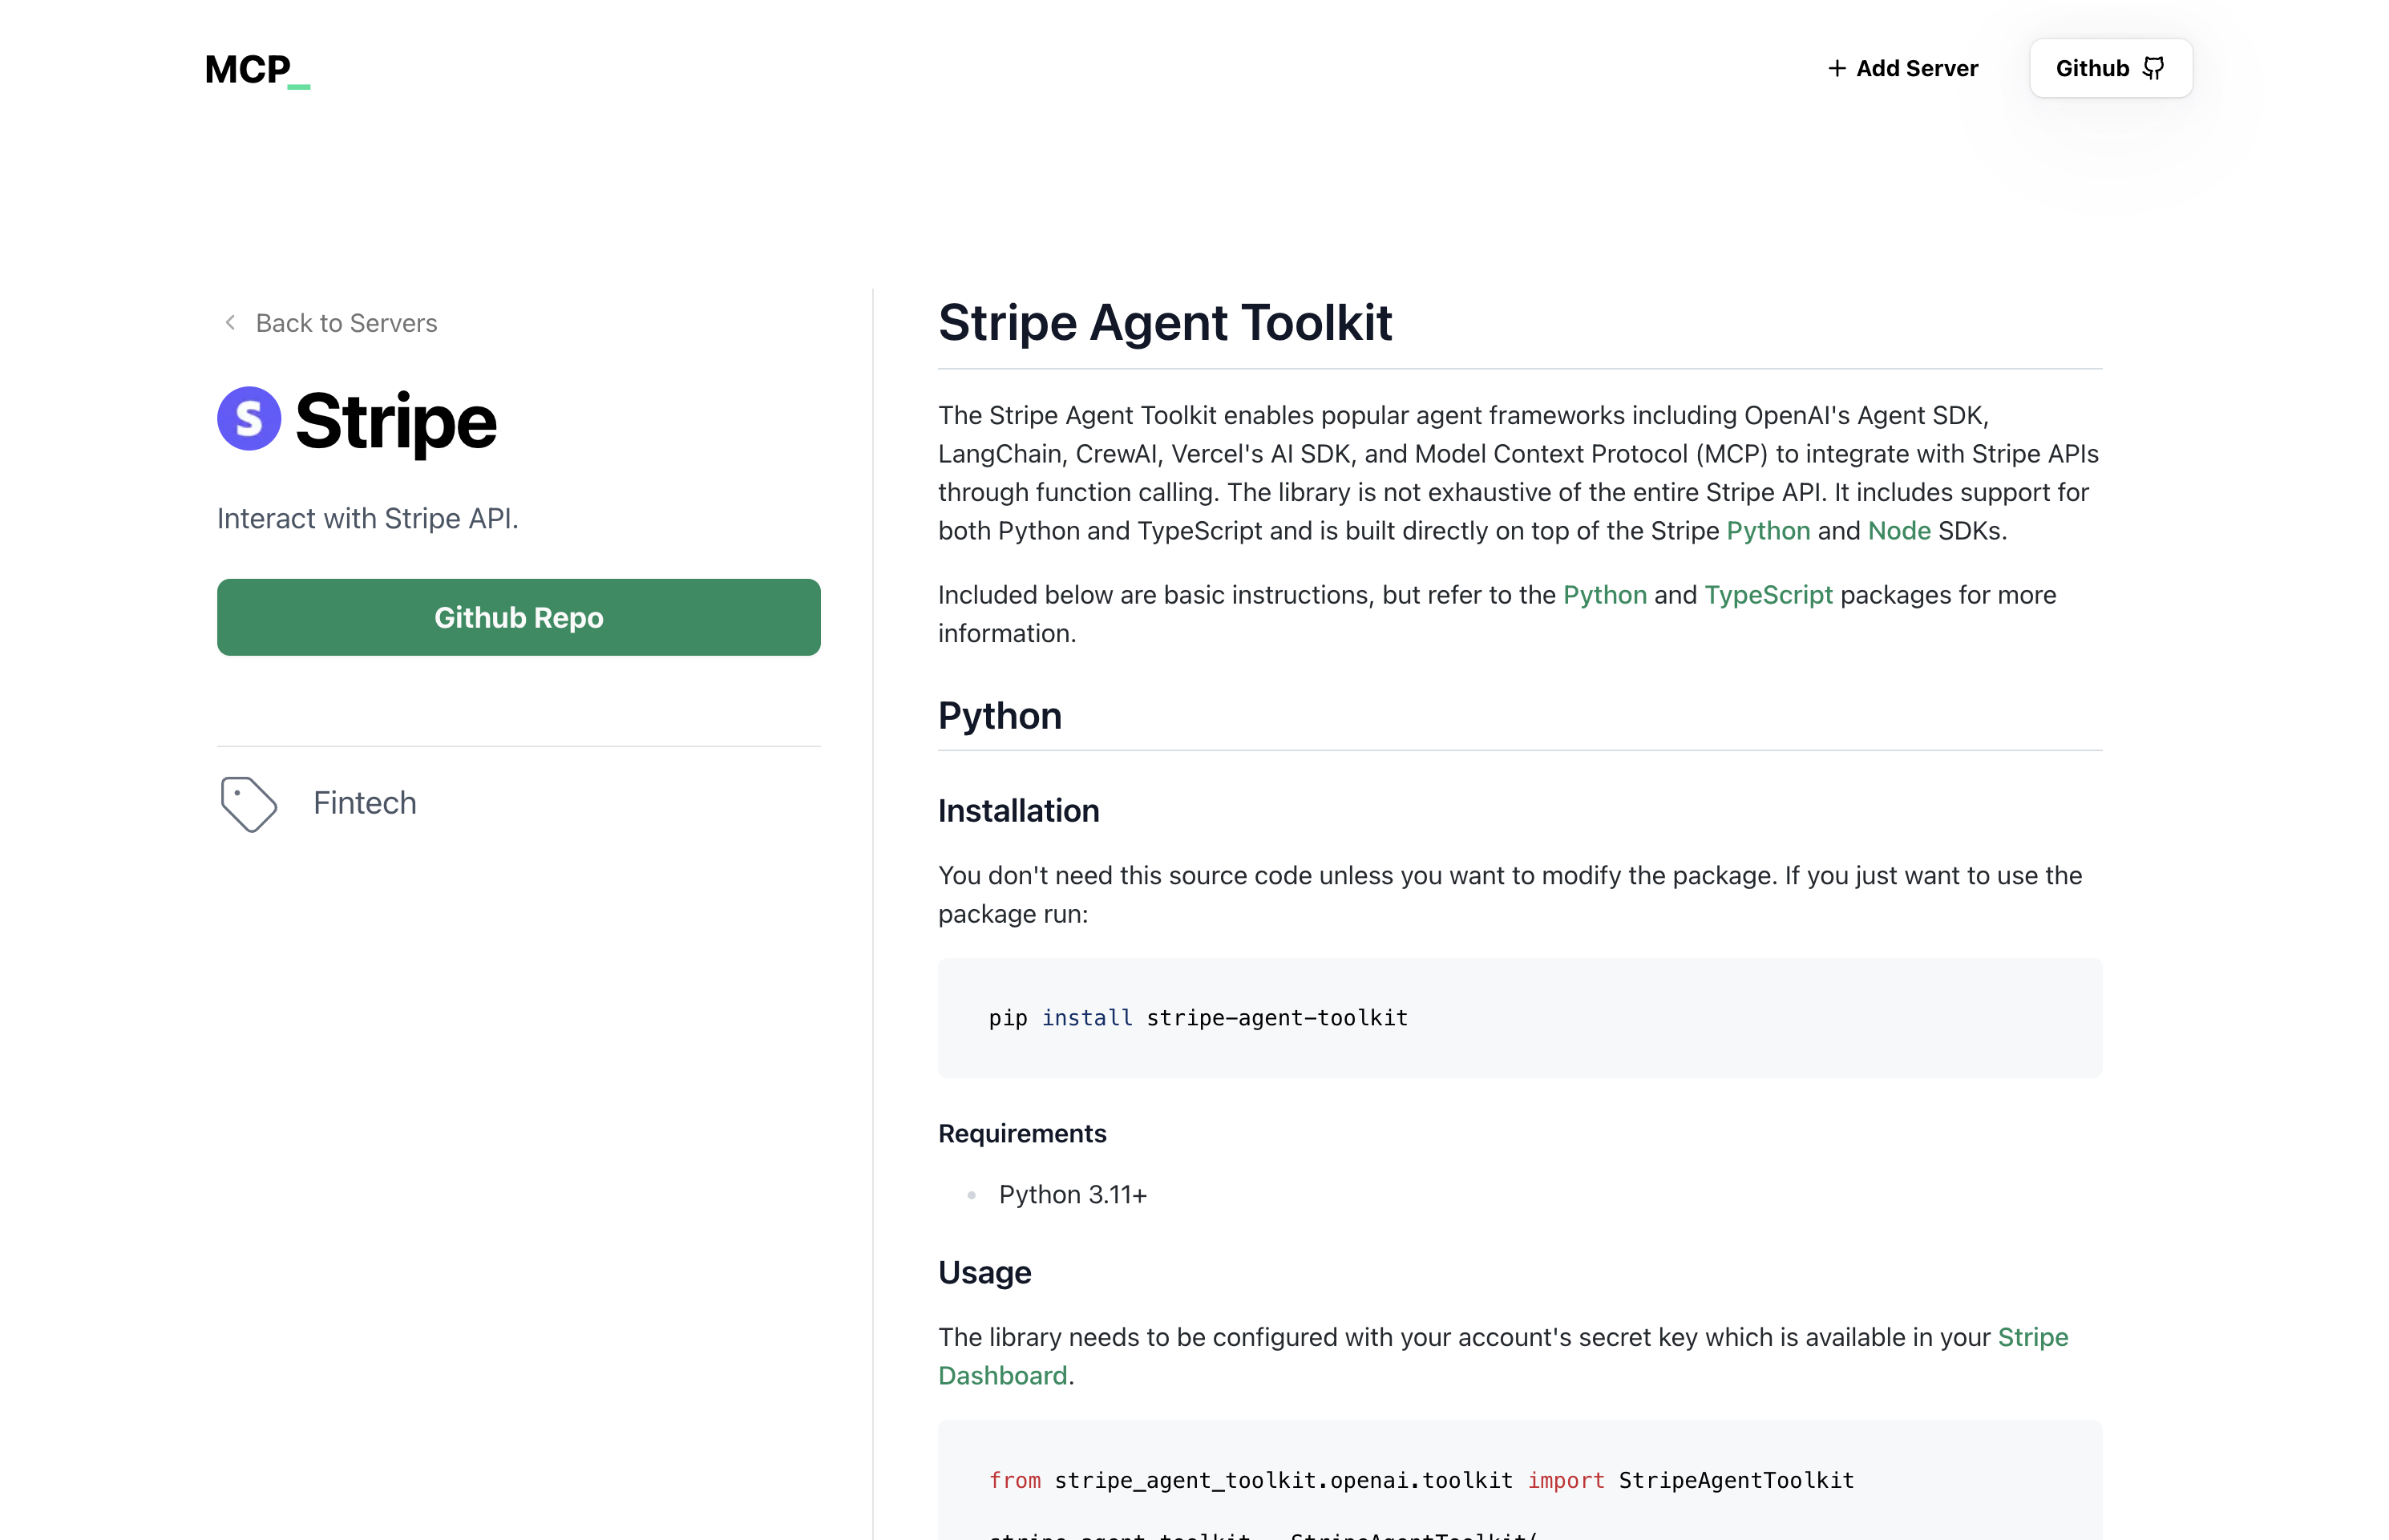Click the Stripe Agent Toolkit heading

click(1164, 323)
